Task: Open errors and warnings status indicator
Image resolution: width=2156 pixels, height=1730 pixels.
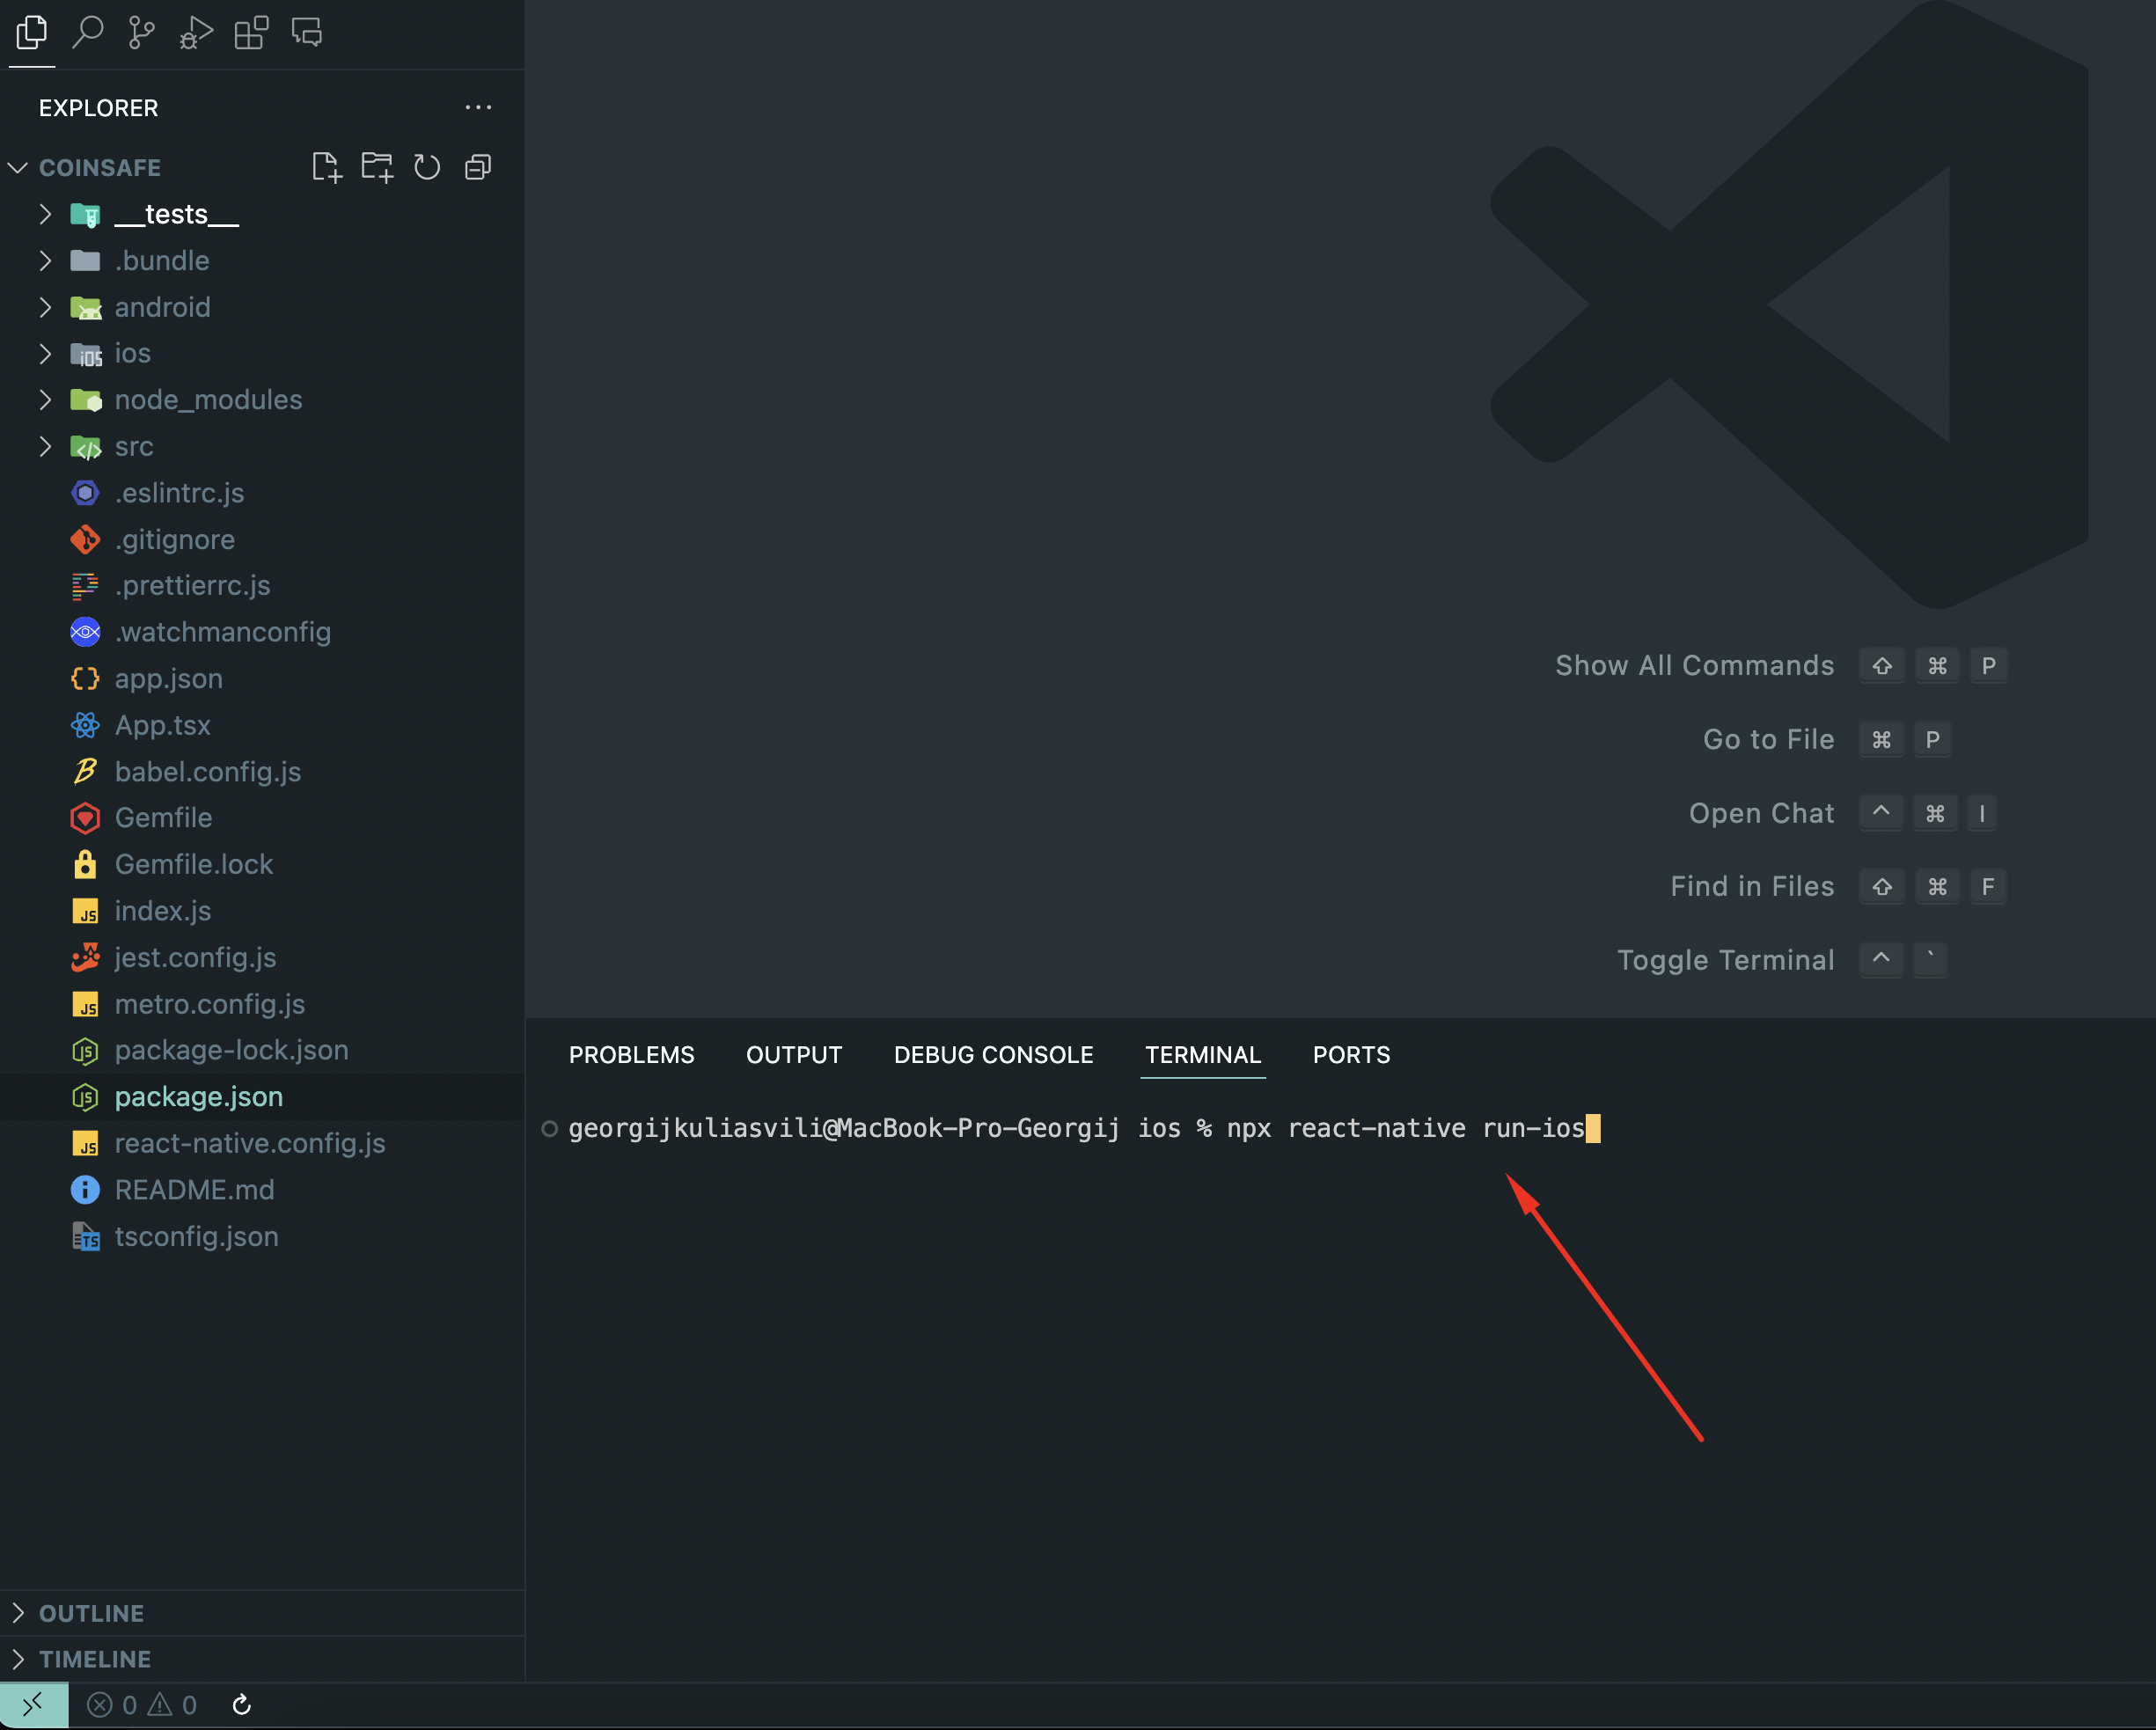Action: pos(142,1705)
